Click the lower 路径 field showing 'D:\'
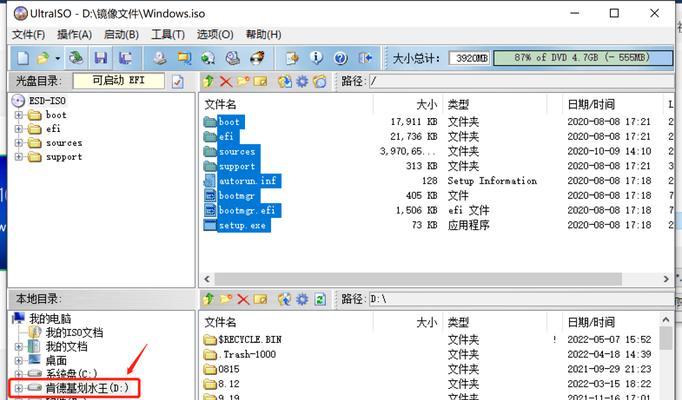 click(x=521, y=299)
